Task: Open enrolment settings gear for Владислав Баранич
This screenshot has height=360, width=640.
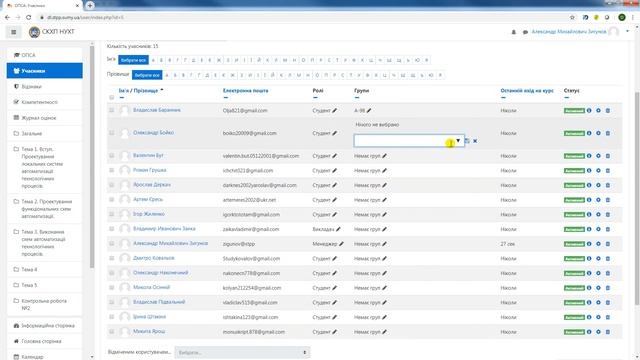Action: pos(598,111)
